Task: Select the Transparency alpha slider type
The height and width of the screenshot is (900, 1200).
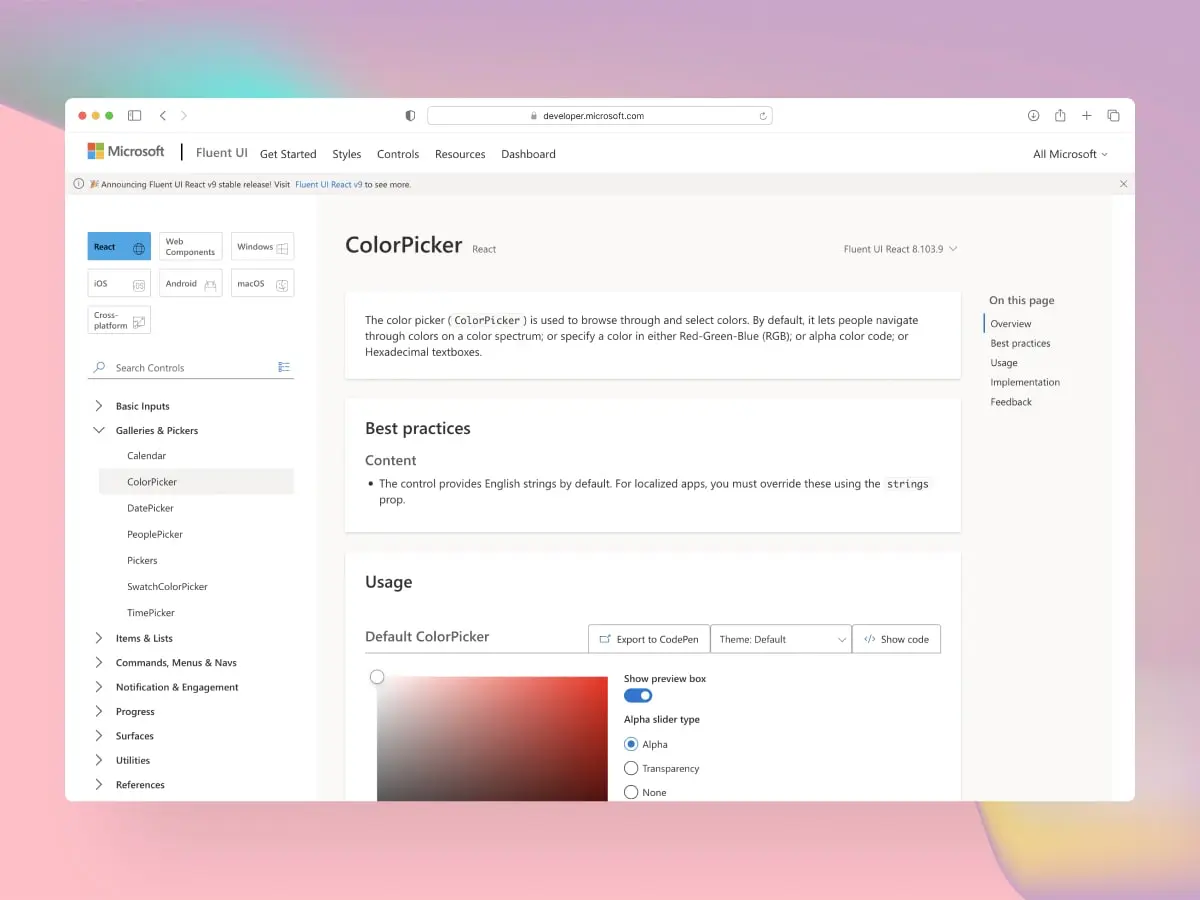Action: click(631, 768)
